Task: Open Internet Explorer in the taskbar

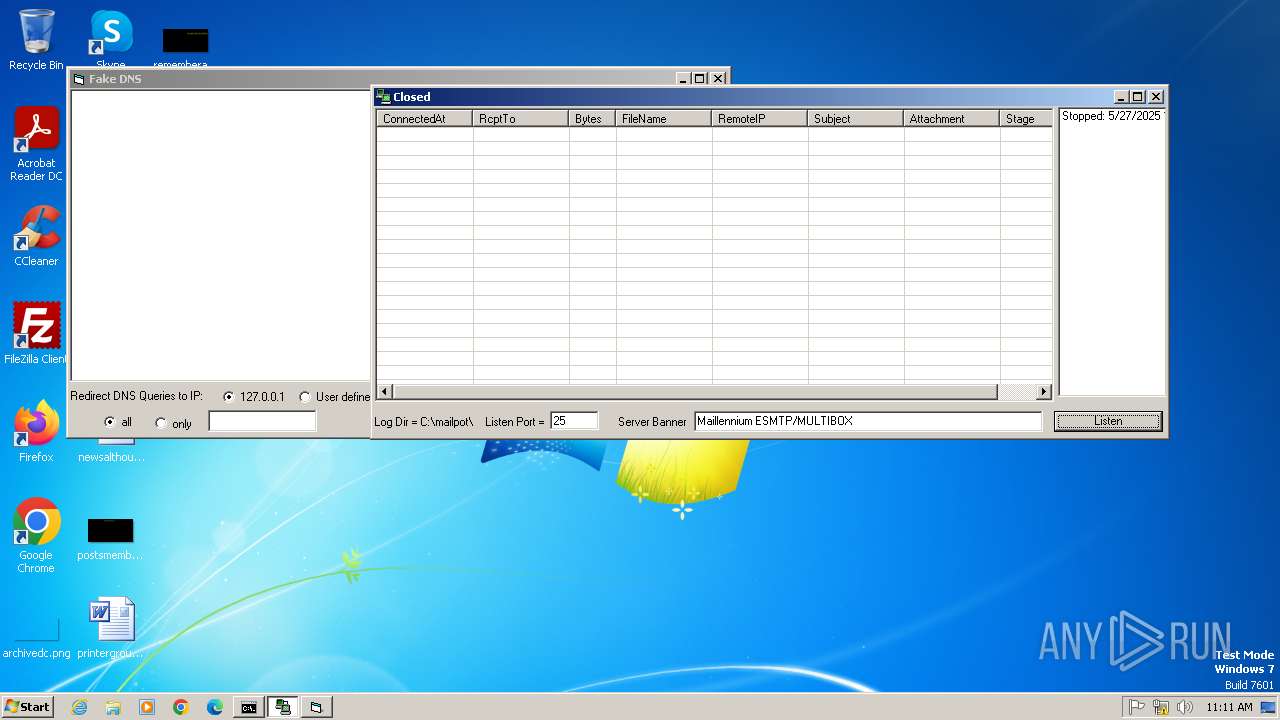Action: [x=79, y=707]
